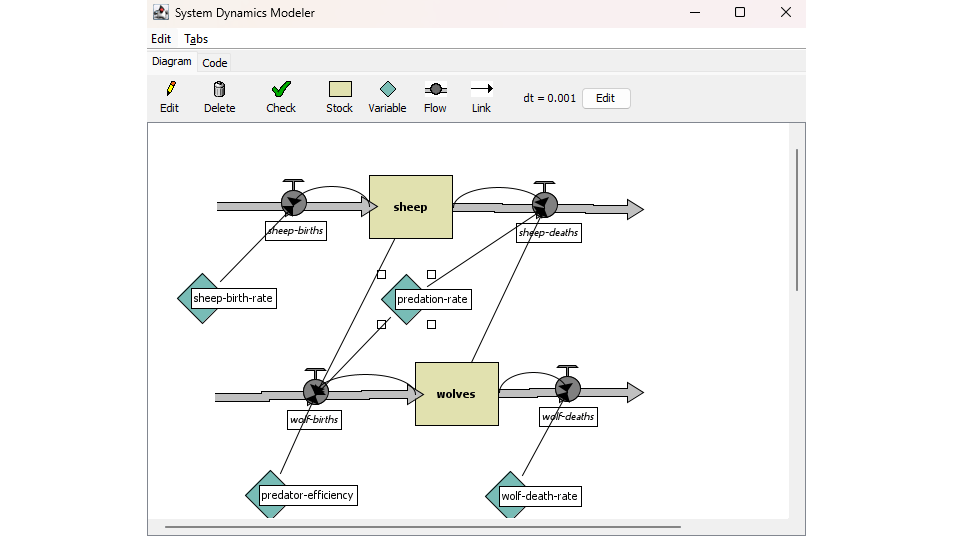The width and height of the screenshot is (953, 536).
Task: Click the vertical scrollbar thumb
Action: click(797, 219)
